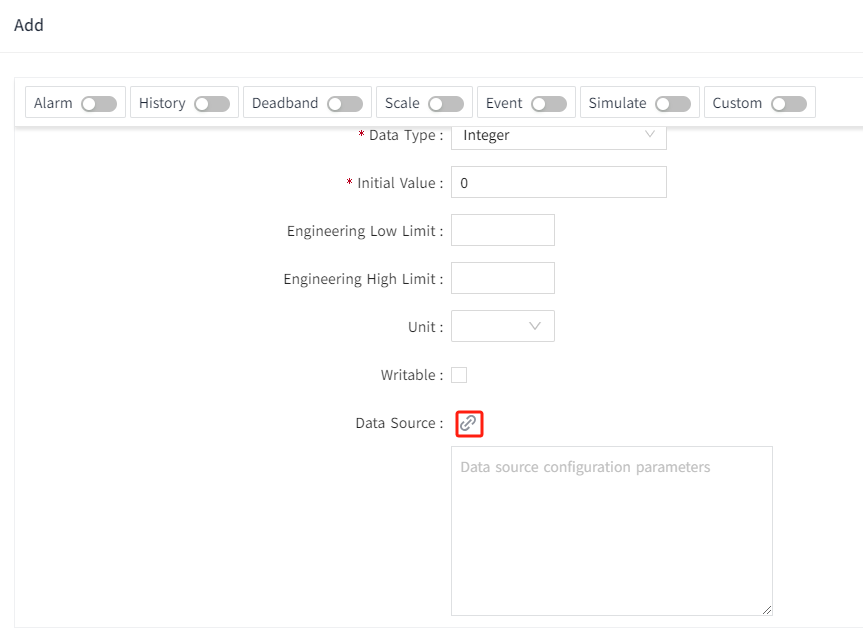The width and height of the screenshot is (863, 630).
Task: Enable the Alarm toggle switch
Action: 99,104
